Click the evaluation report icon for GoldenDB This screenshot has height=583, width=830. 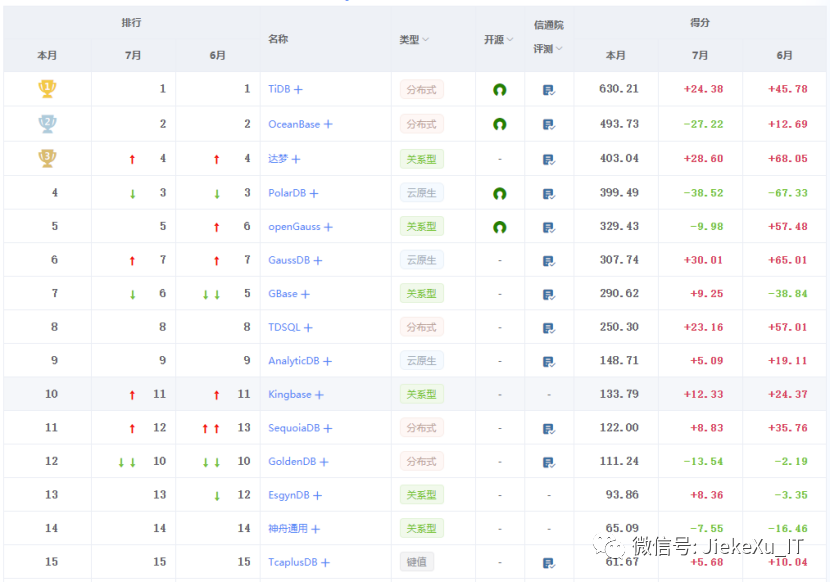click(x=549, y=462)
